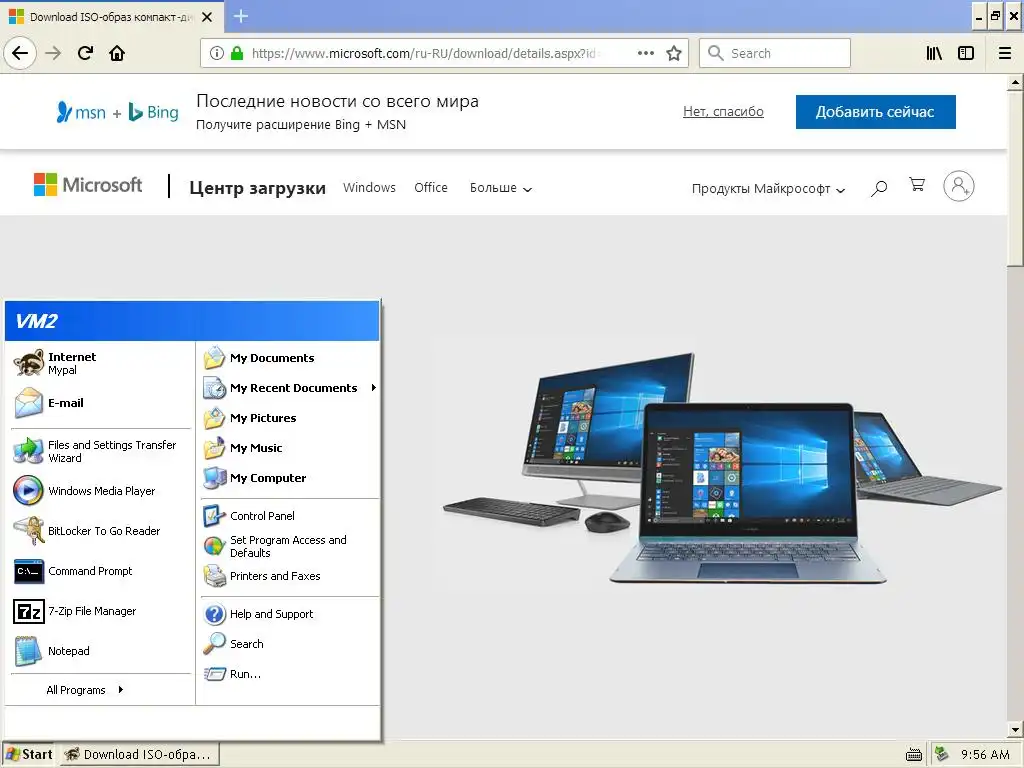Viewport: 1024px width, 768px height.
Task: Bookmark this page with the star icon
Action: pyautogui.click(x=674, y=53)
